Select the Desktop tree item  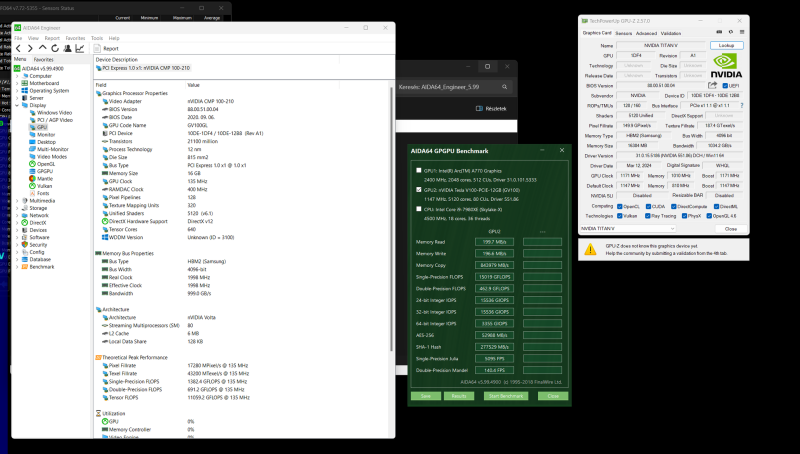coord(46,142)
